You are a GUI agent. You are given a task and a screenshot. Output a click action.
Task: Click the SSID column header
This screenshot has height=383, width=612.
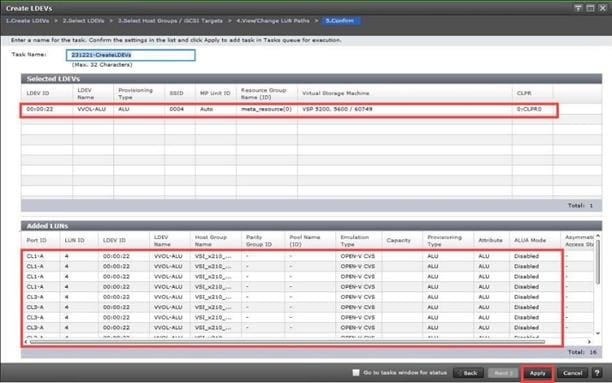[x=176, y=93]
